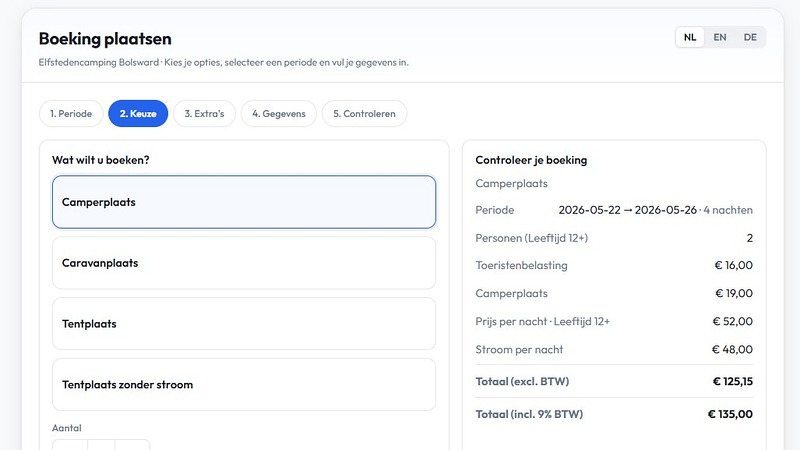Go to step 1. Periode
This screenshot has width=800, height=450.
coord(71,114)
